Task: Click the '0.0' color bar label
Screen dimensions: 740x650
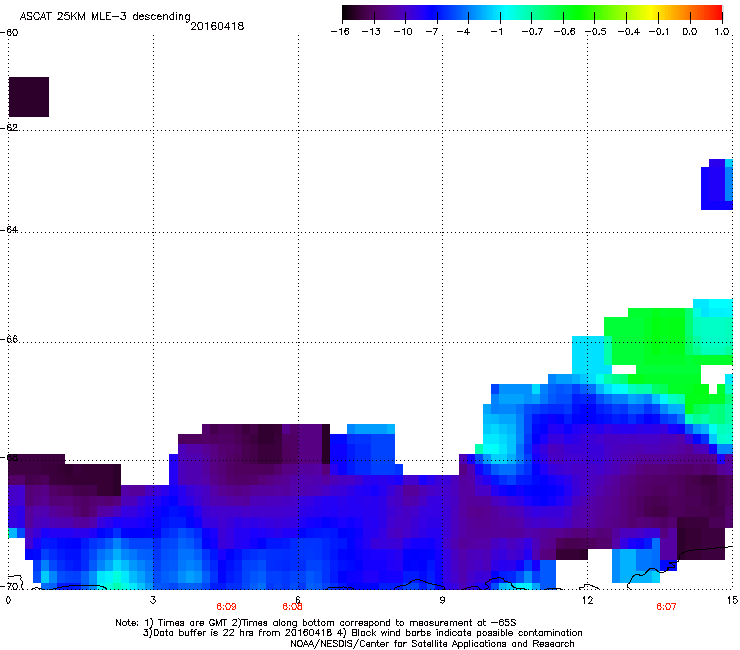Action: 690,32
